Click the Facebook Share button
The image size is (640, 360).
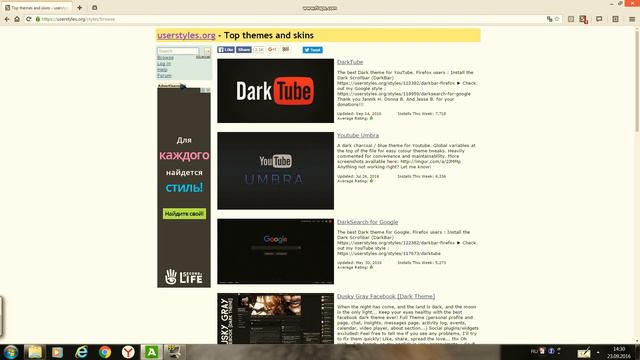(244, 50)
